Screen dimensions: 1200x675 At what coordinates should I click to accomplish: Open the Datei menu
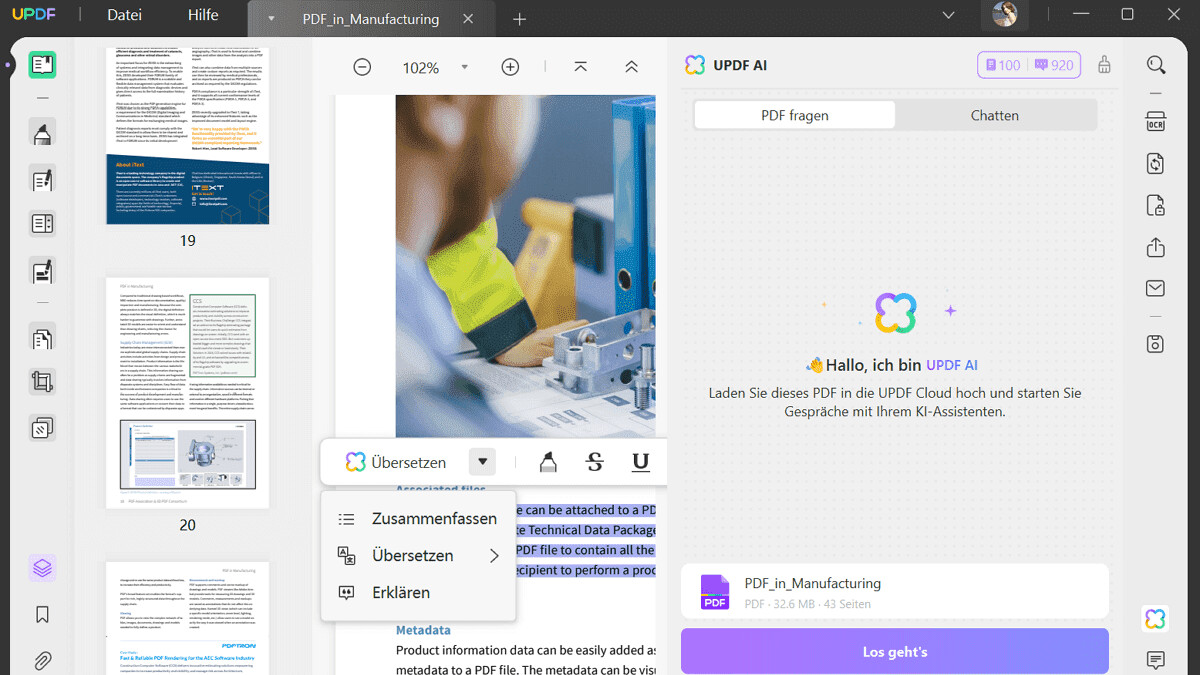(x=123, y=15)
